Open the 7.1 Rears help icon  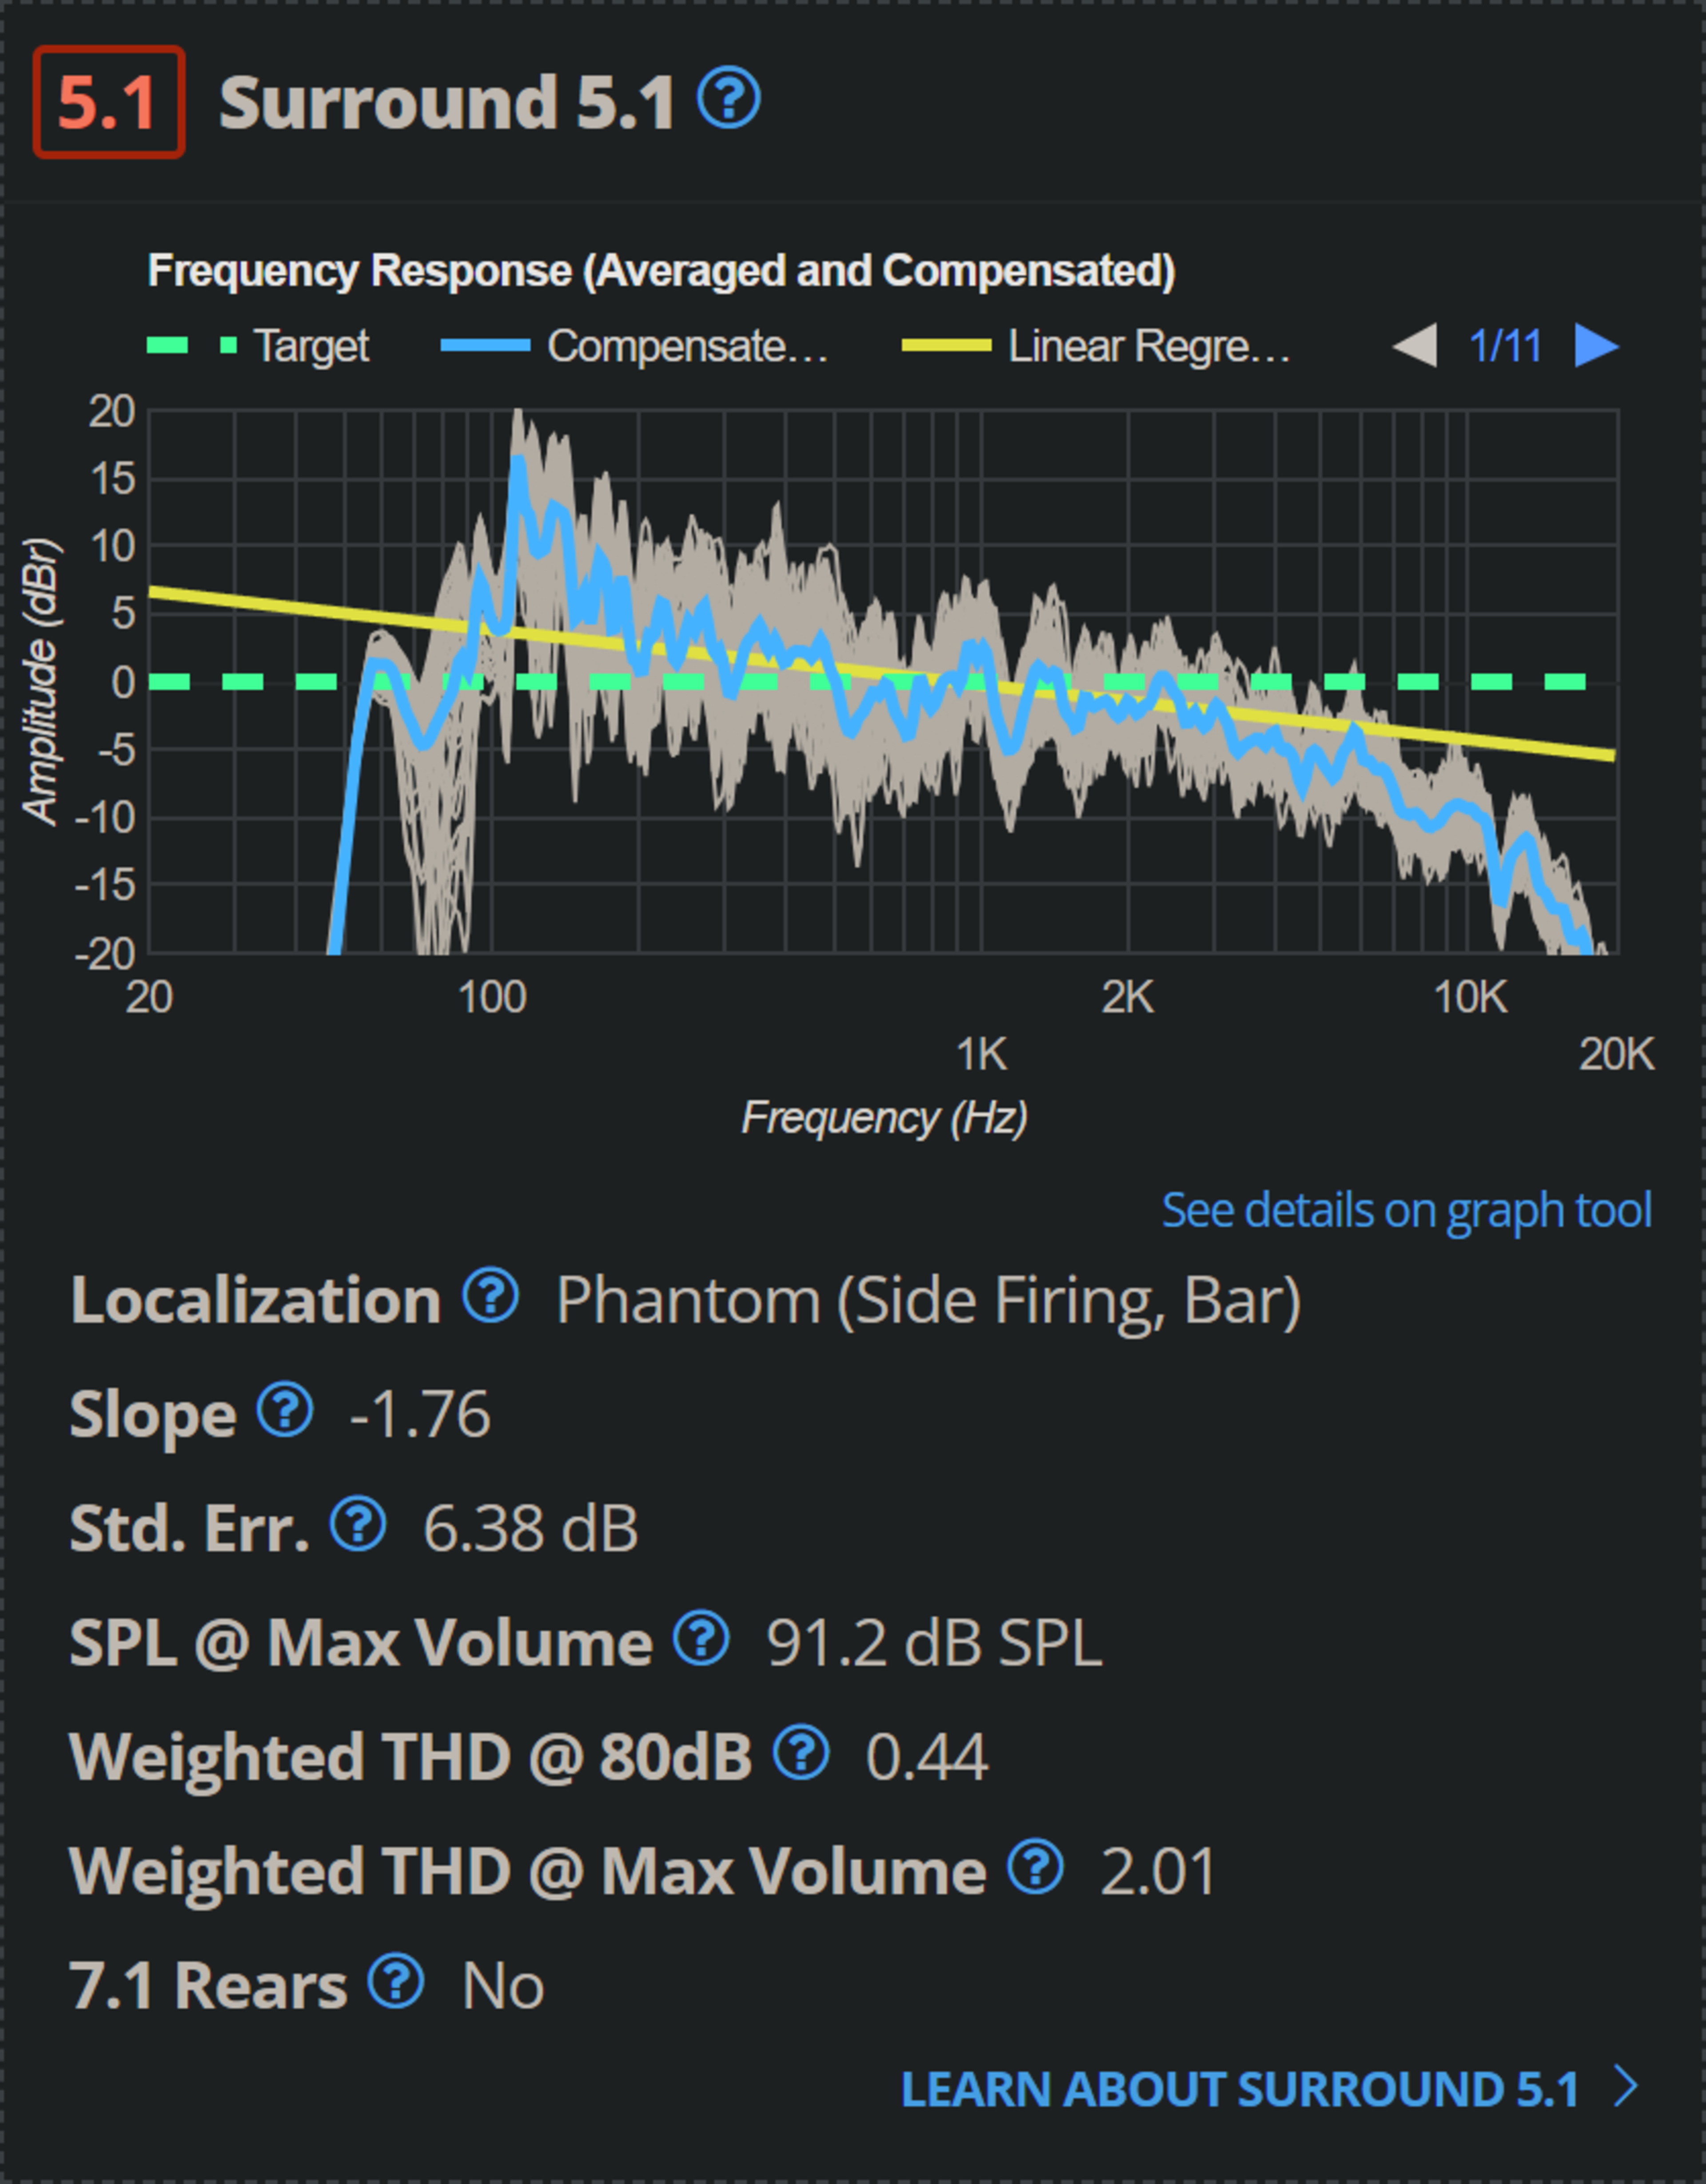(396, 1980)
